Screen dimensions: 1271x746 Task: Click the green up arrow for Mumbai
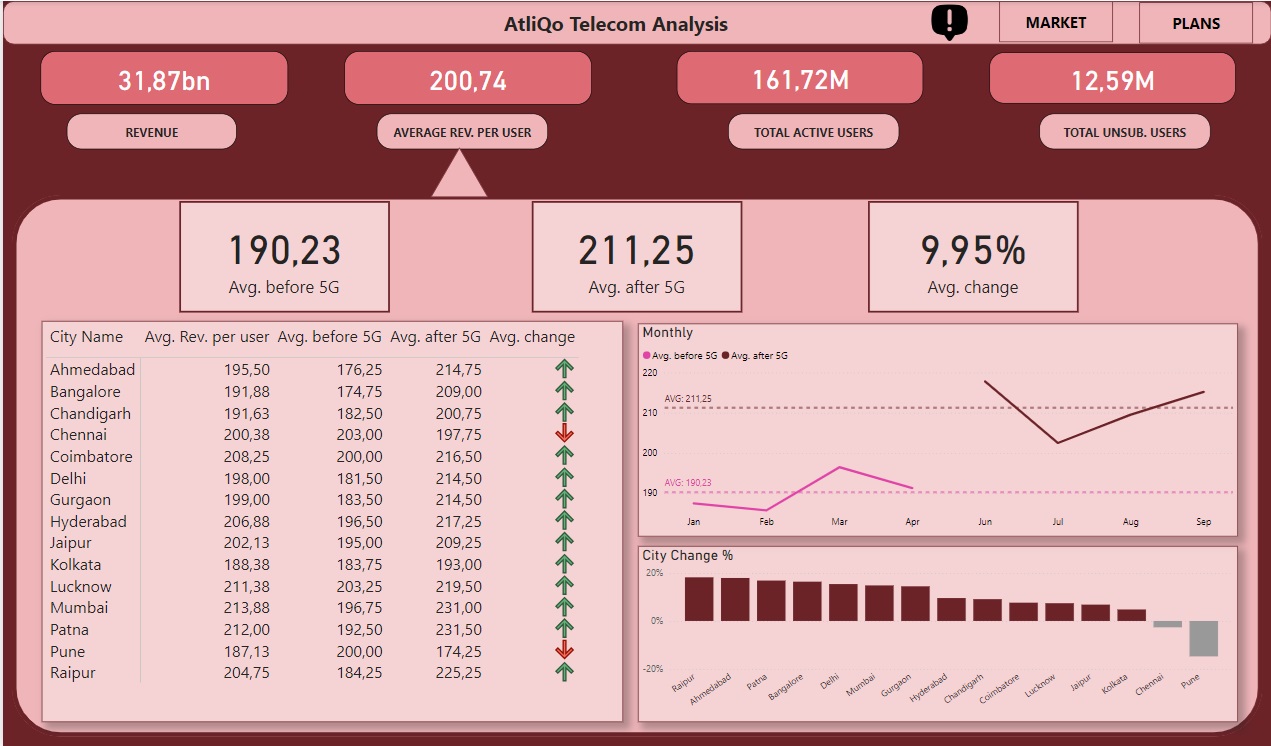[564, 608]
